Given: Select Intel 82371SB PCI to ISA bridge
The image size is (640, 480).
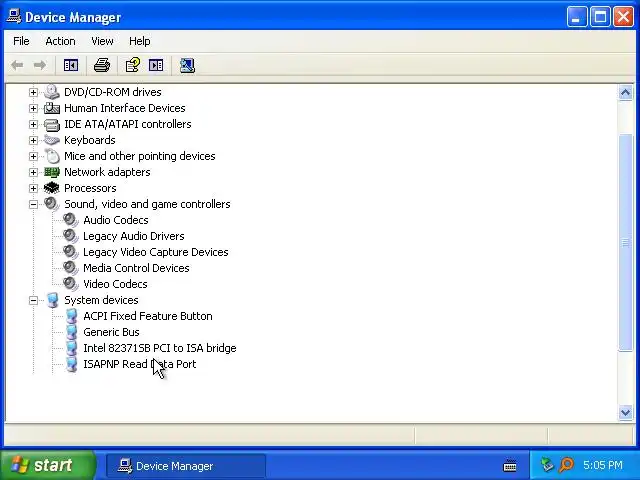Looking at the screenshot, I should (160, 348).
